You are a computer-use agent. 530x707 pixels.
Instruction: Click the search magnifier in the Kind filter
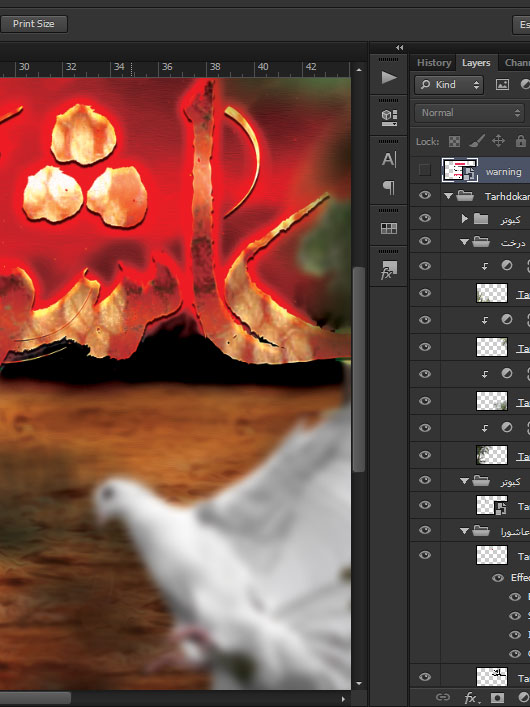[x=425, y=85]
